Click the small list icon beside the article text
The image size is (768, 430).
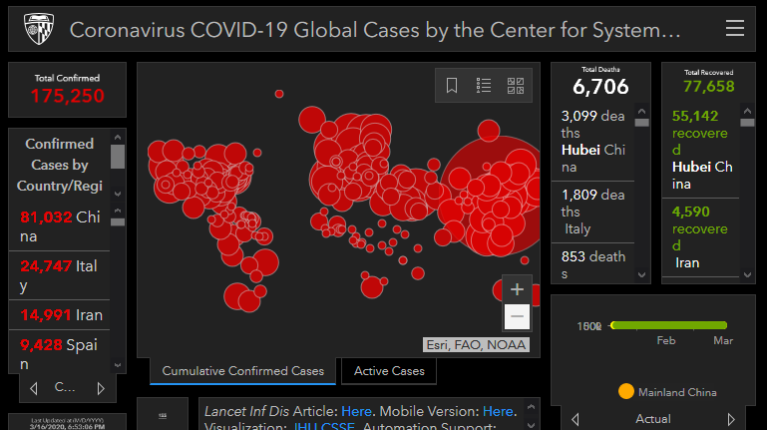coord(163,416)
